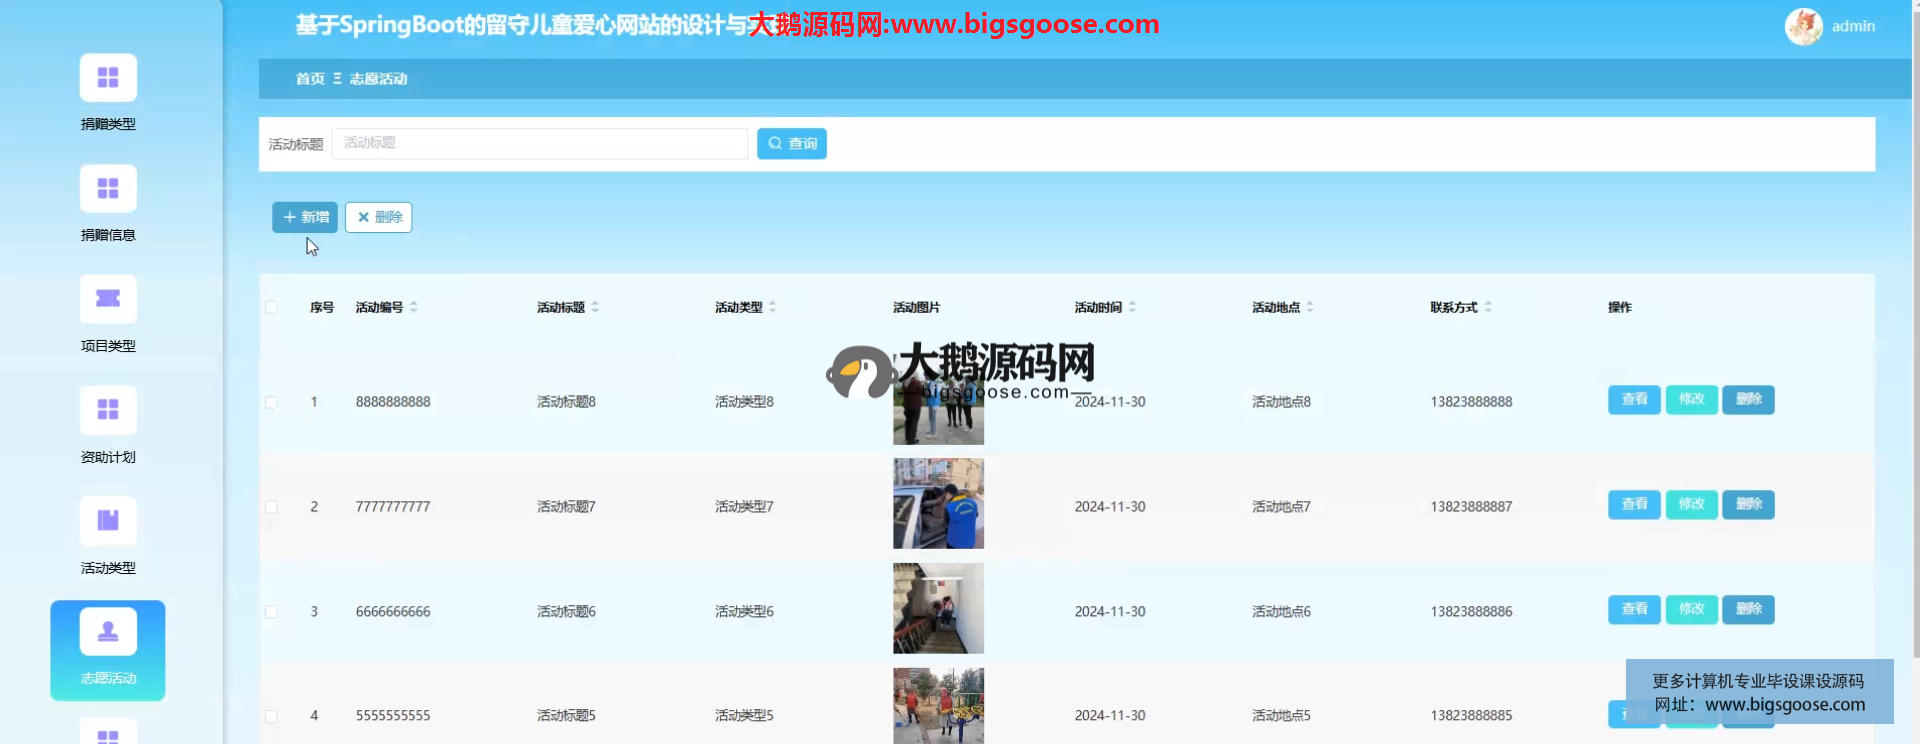This screenshot has width=1920, height=744.
Task: Open the admin user menu
Action: [1853, 26]
